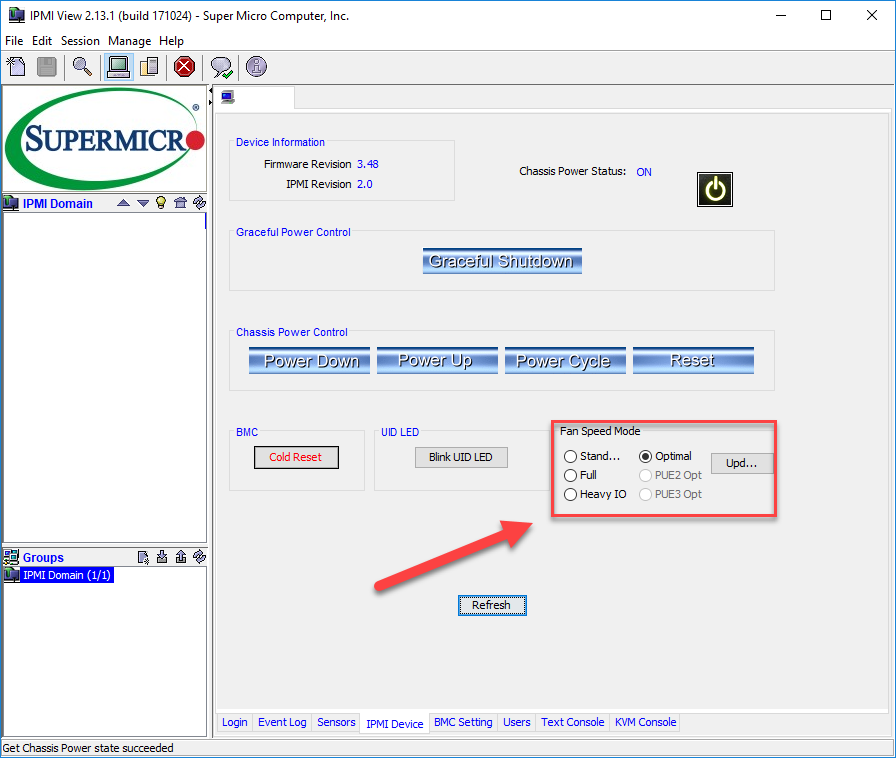Collapse the left panel using the splitter arrow

pyautogui.click(x=211, y=91)
